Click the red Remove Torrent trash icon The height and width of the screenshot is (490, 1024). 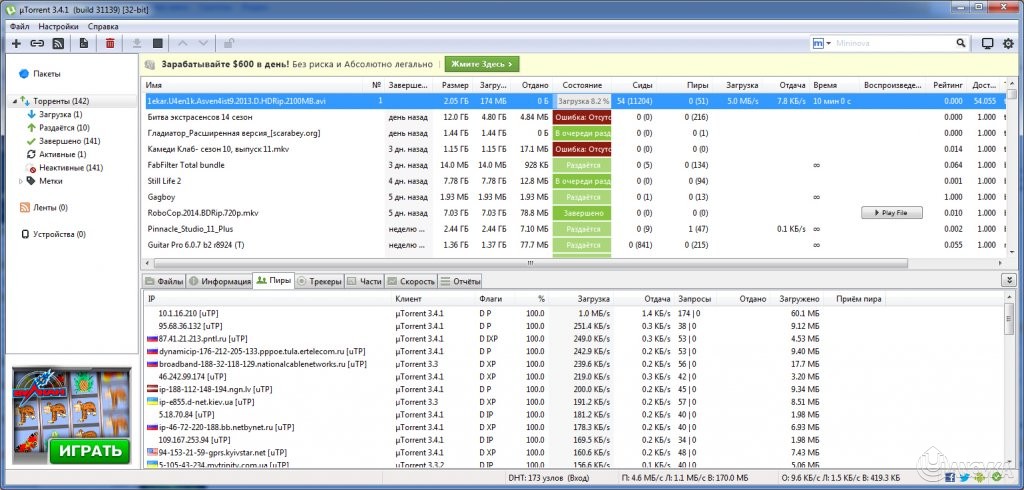(x=110, y=44)
